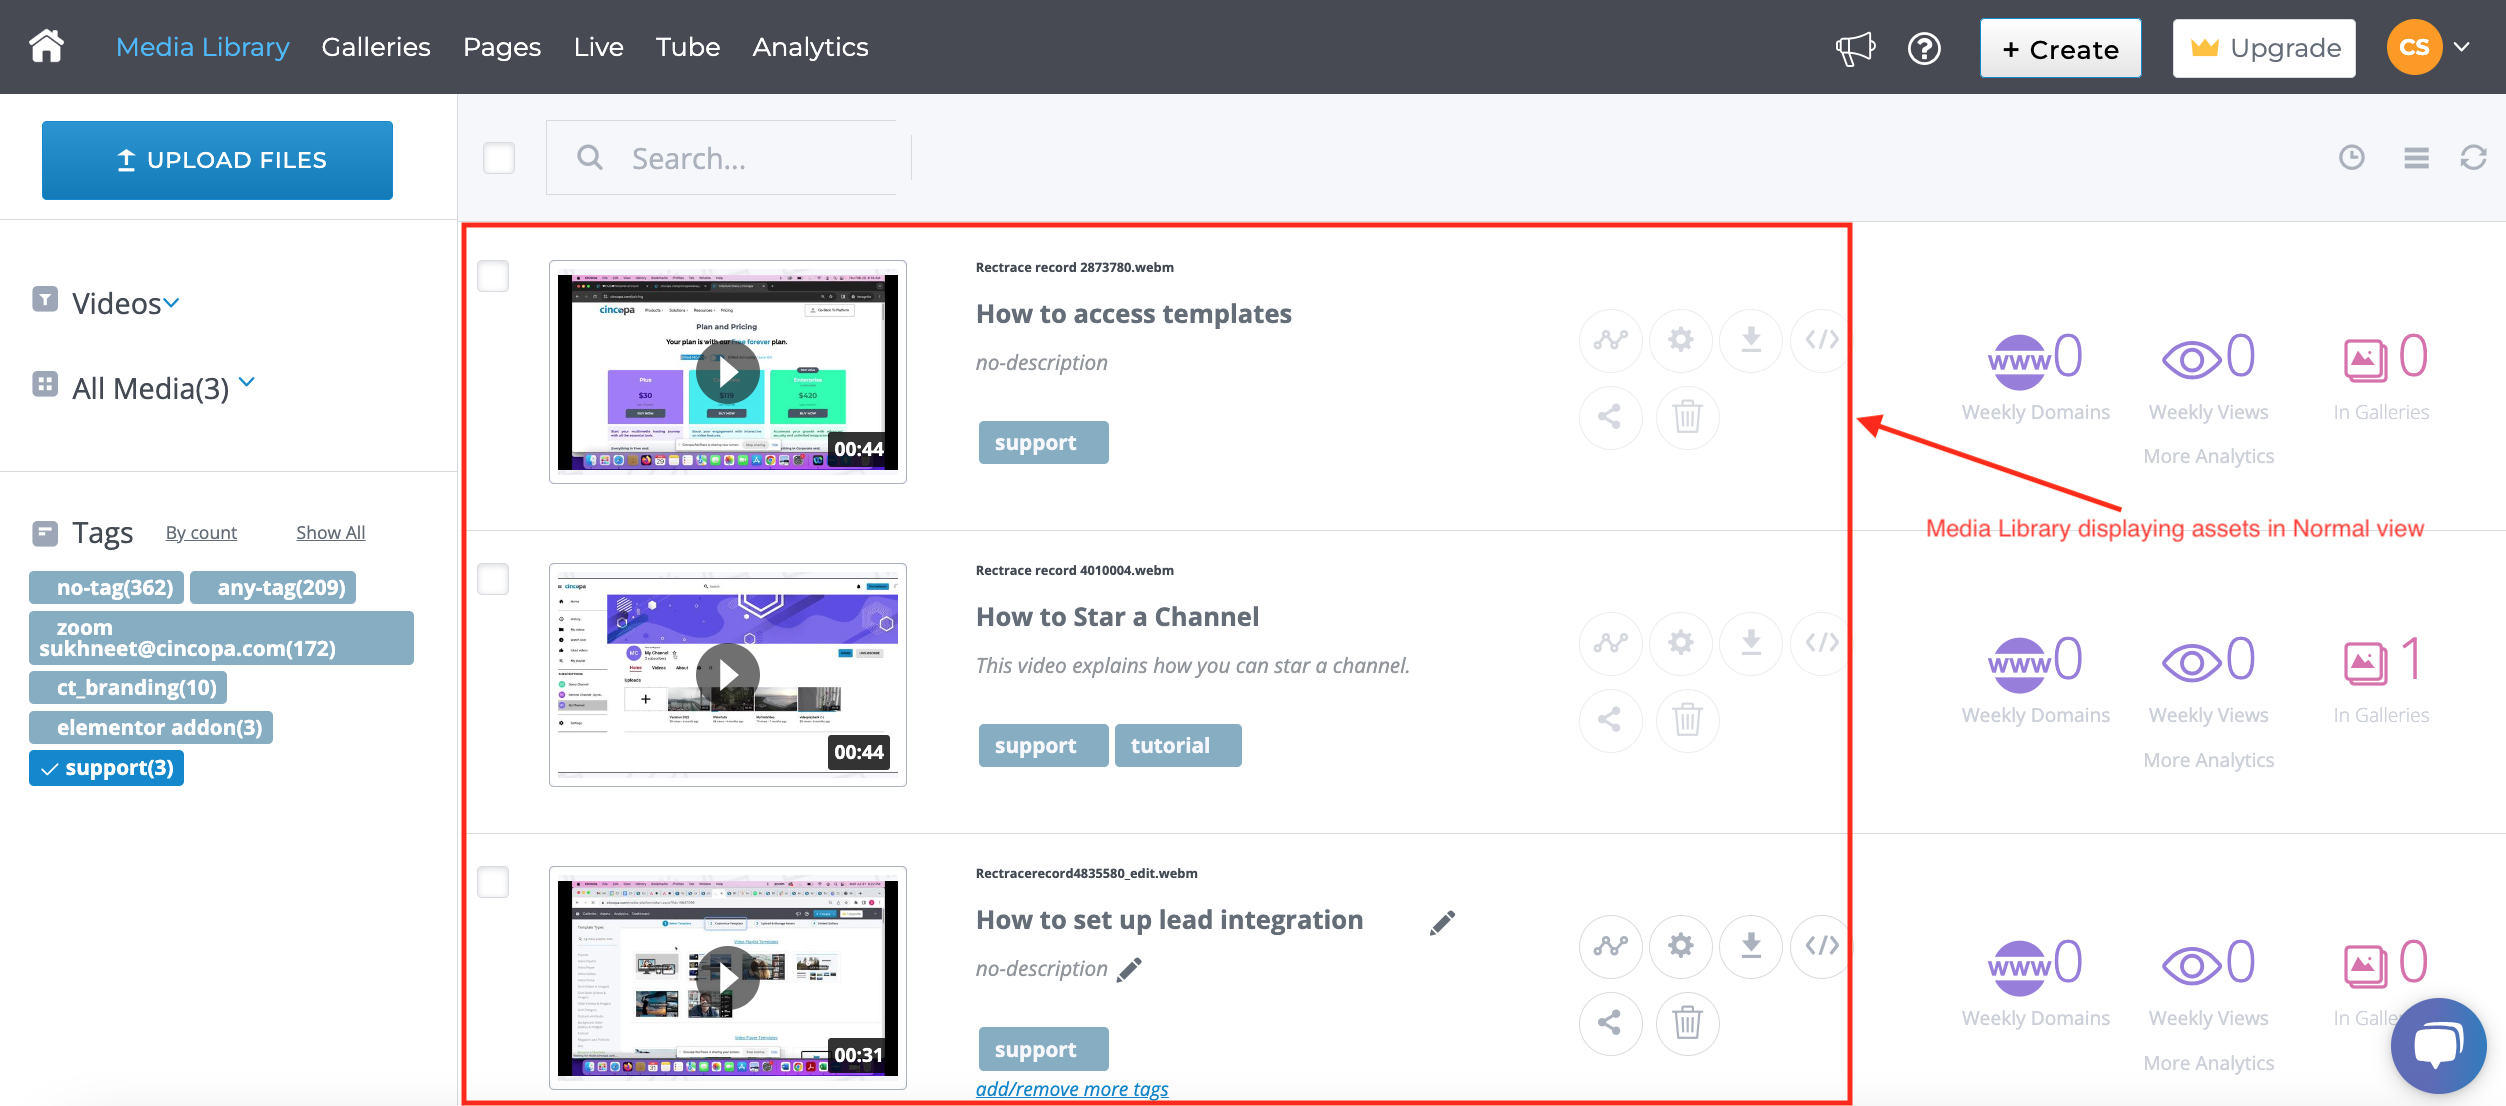
Task: Open the CS account dropdown arrow
Action: pyautogui.click(x=2463, y=47)
